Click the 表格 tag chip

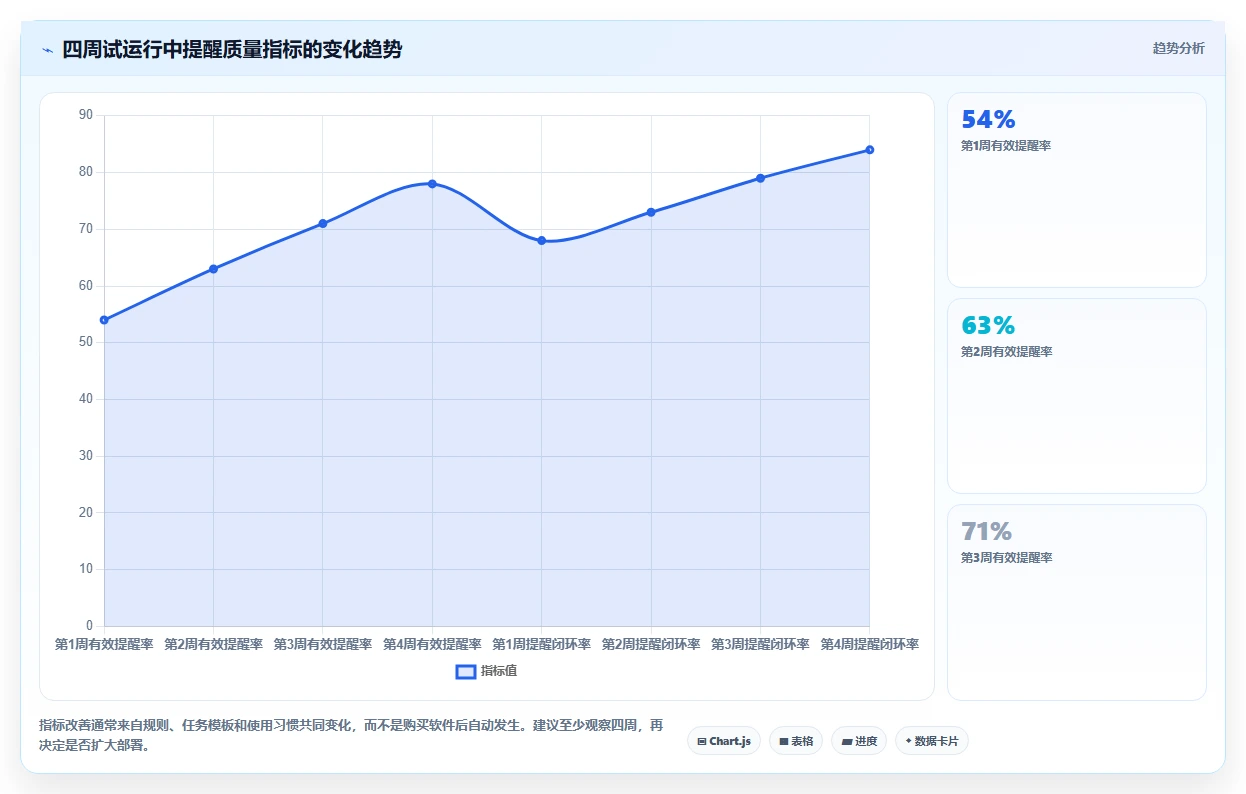[x=796, y=741]
